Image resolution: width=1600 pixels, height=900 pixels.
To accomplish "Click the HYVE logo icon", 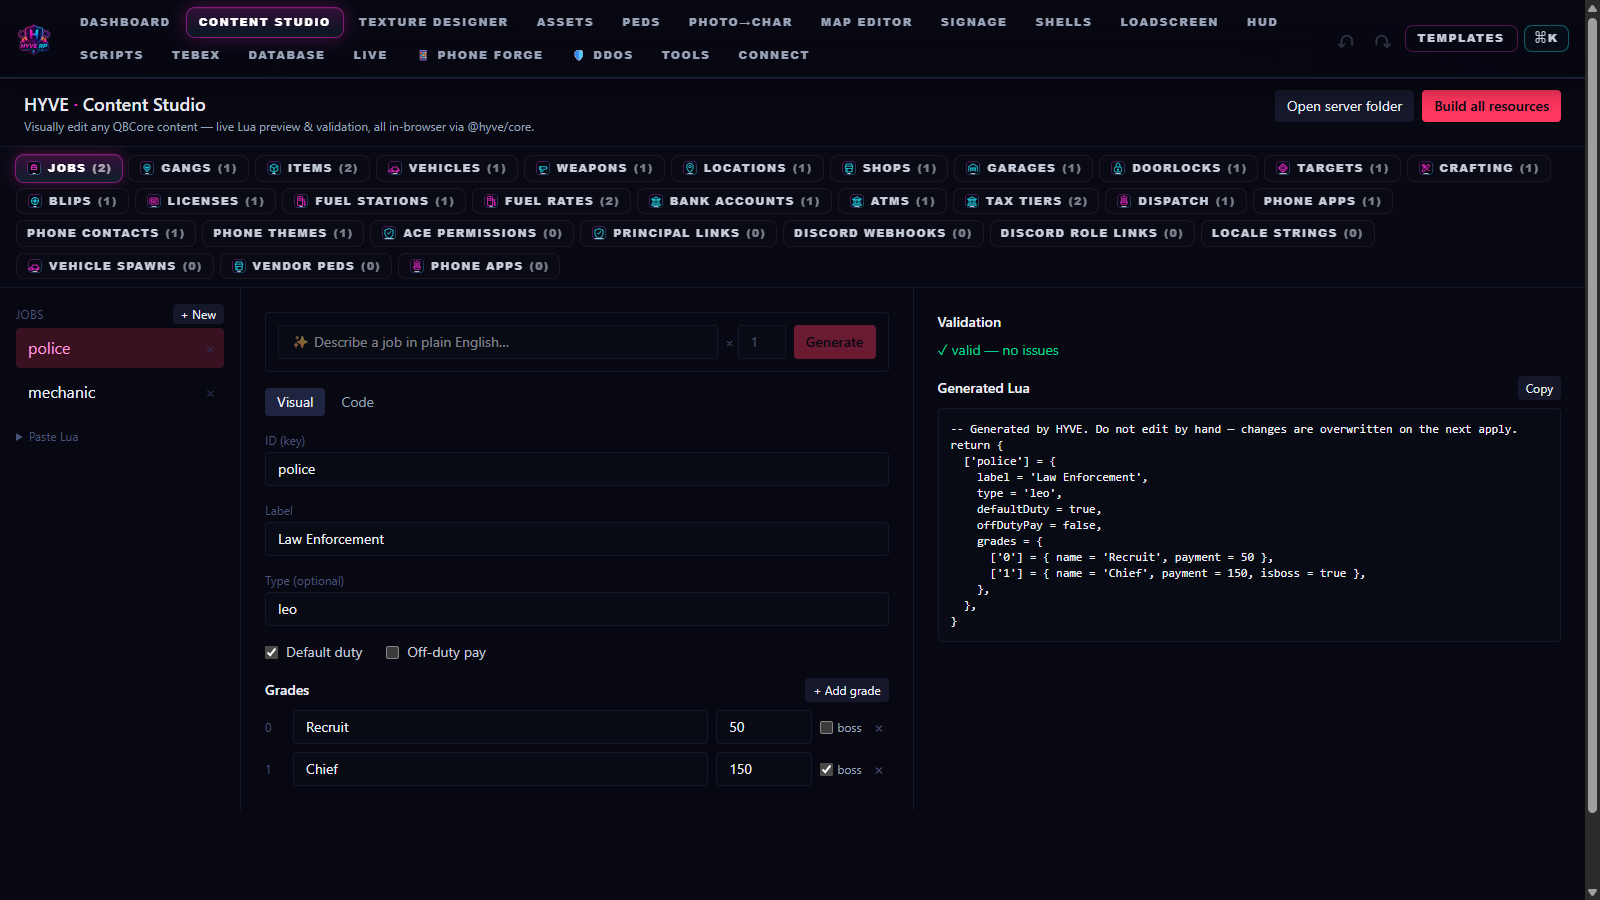I will point(34,38).
